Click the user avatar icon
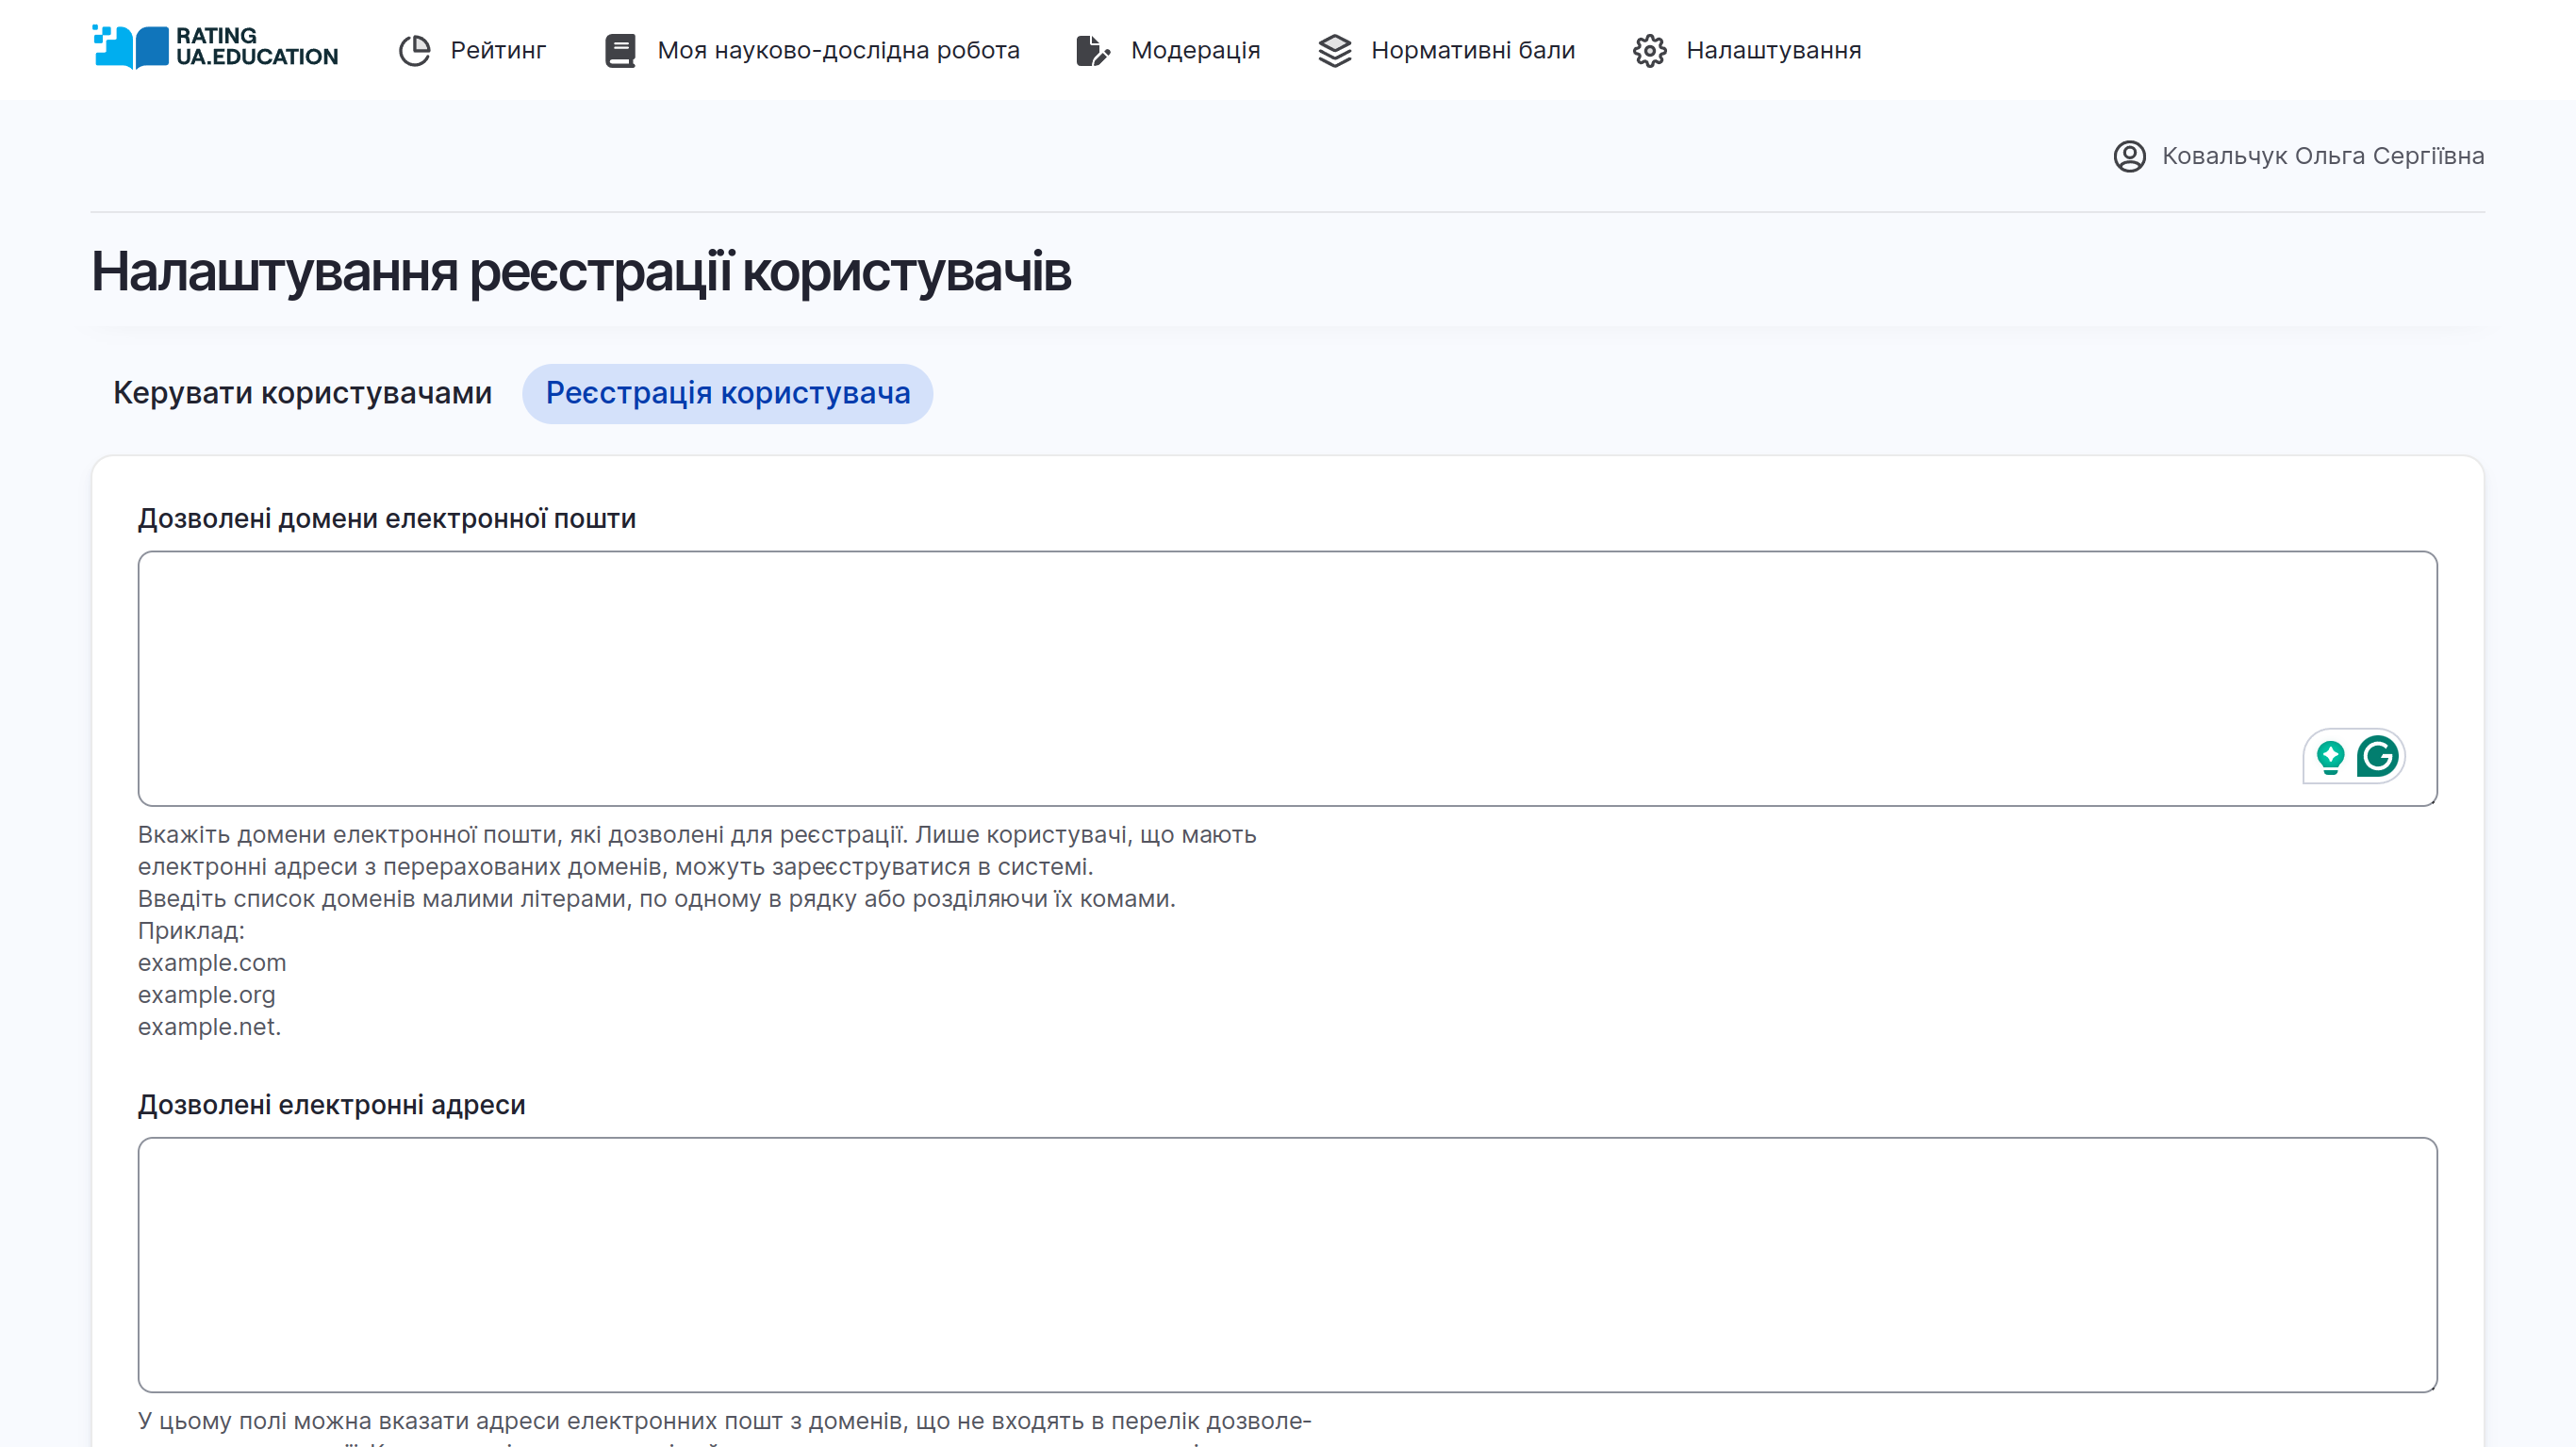The width and height of the screenshot is (2576, 1447). tap(2130, 156)
